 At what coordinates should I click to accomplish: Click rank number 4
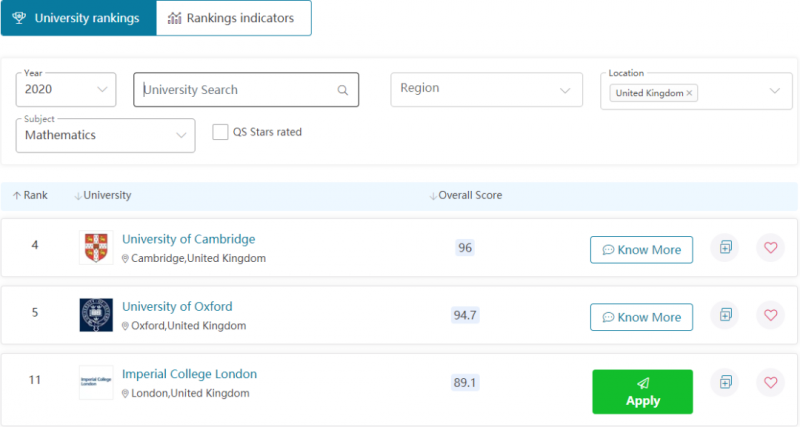point(35,245)
